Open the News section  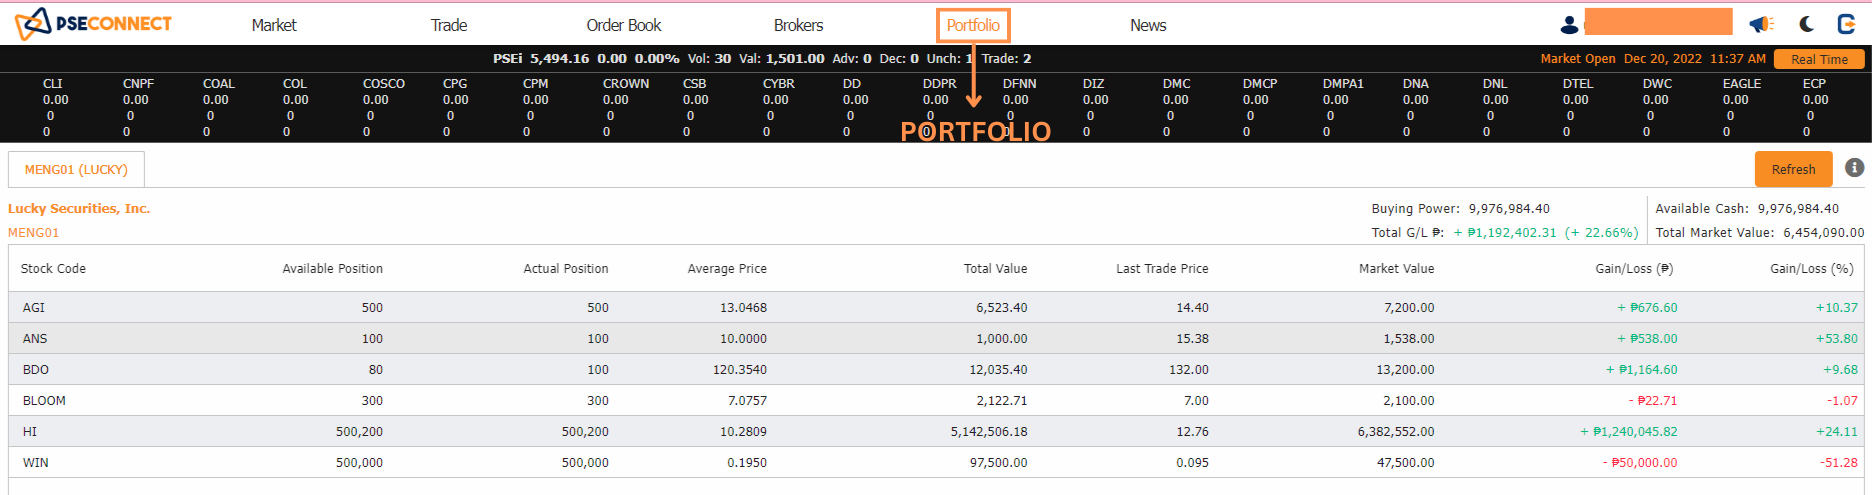(x=1148, y=25)
